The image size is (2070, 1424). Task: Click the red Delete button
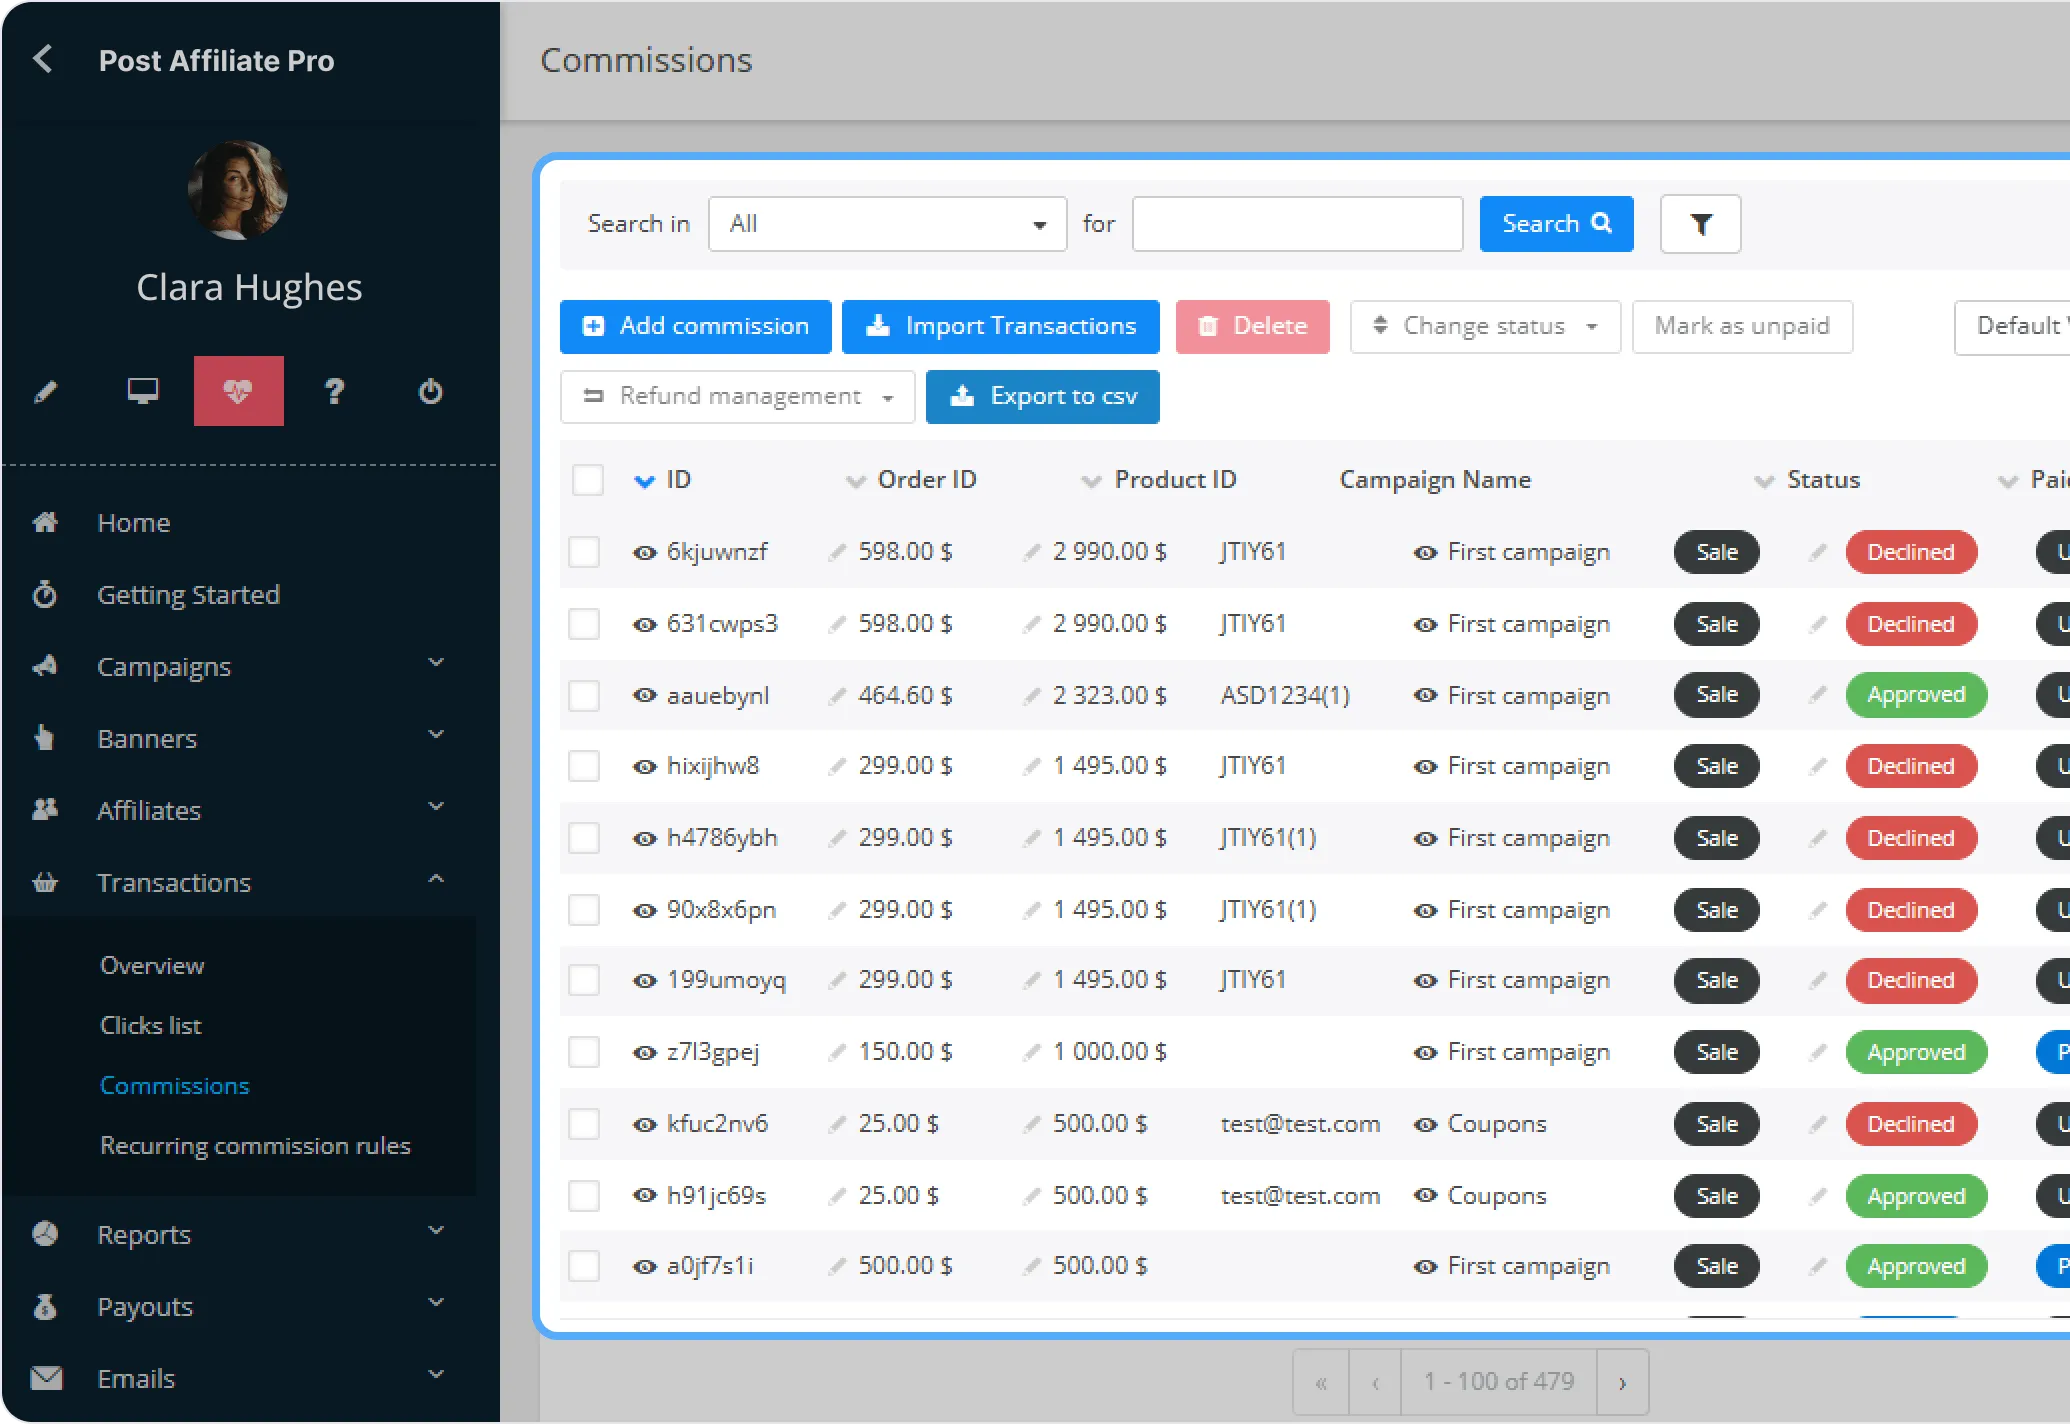pyautogui.click(x=1252, y=326)
